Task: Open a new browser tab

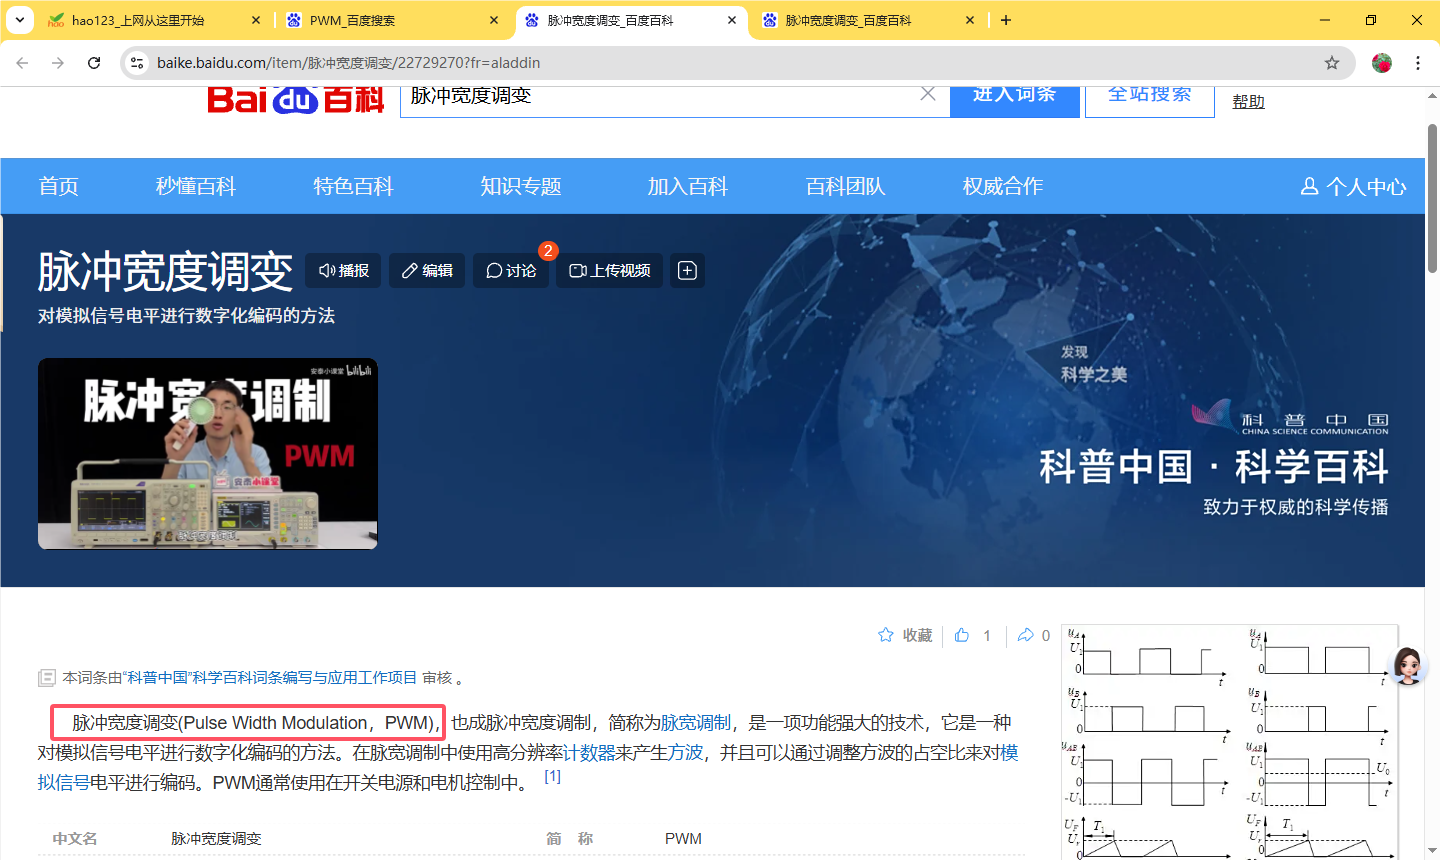Action: [1006, 20]
